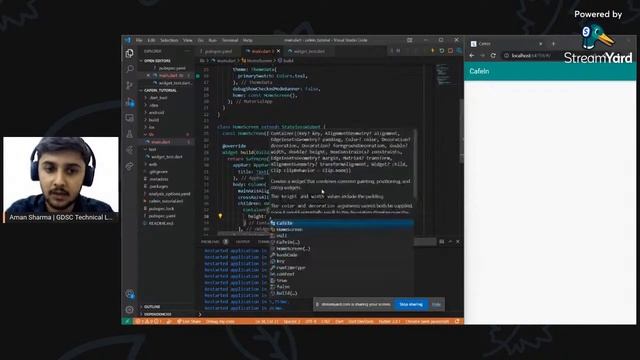Viewport: 640px width, 360px height.
Task: Close the bottom panel with X icon
Action: pos(458,242)
